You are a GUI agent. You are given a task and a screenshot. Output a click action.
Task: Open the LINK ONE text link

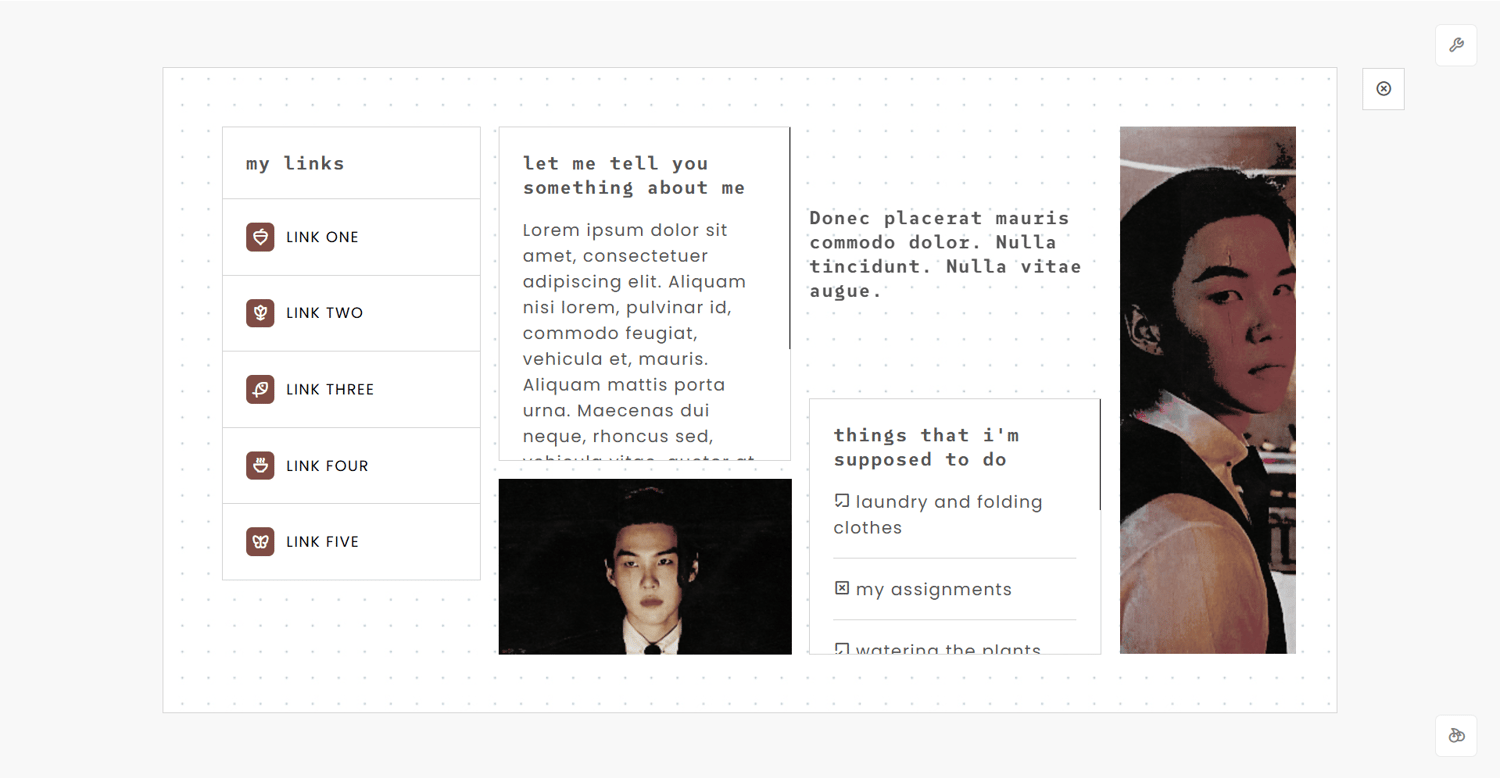pos(322,237)
